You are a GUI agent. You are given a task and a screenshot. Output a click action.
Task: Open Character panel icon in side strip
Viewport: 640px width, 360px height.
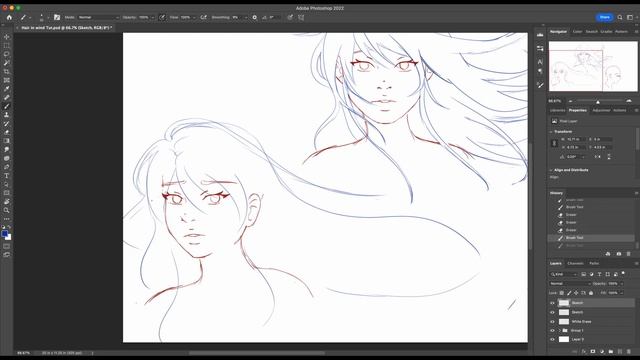(x=540, y=62)
